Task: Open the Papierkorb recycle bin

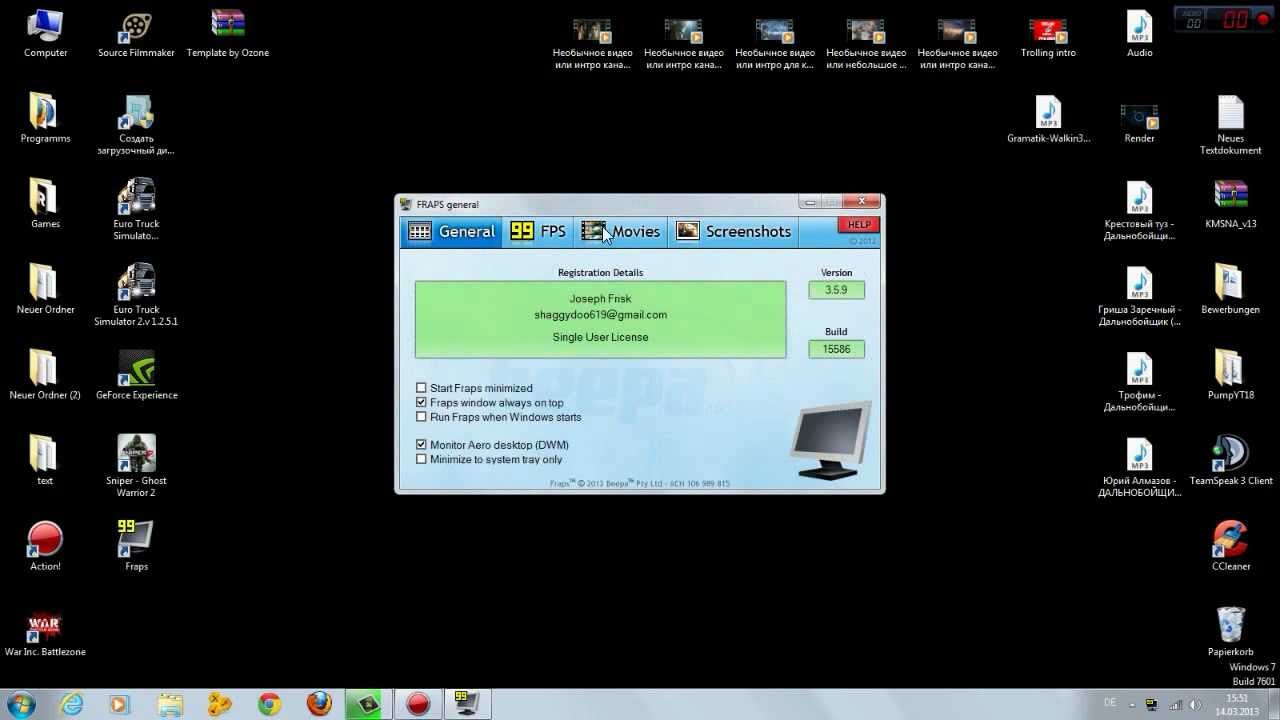Action: [x=1230, y=632]
